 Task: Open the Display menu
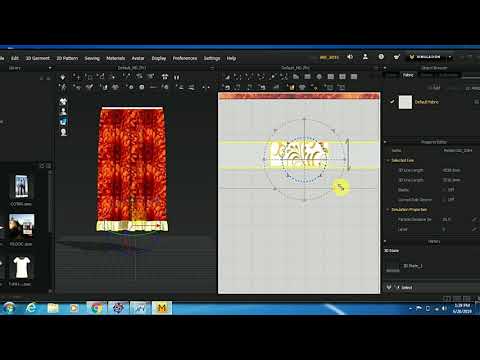point(159,58)
